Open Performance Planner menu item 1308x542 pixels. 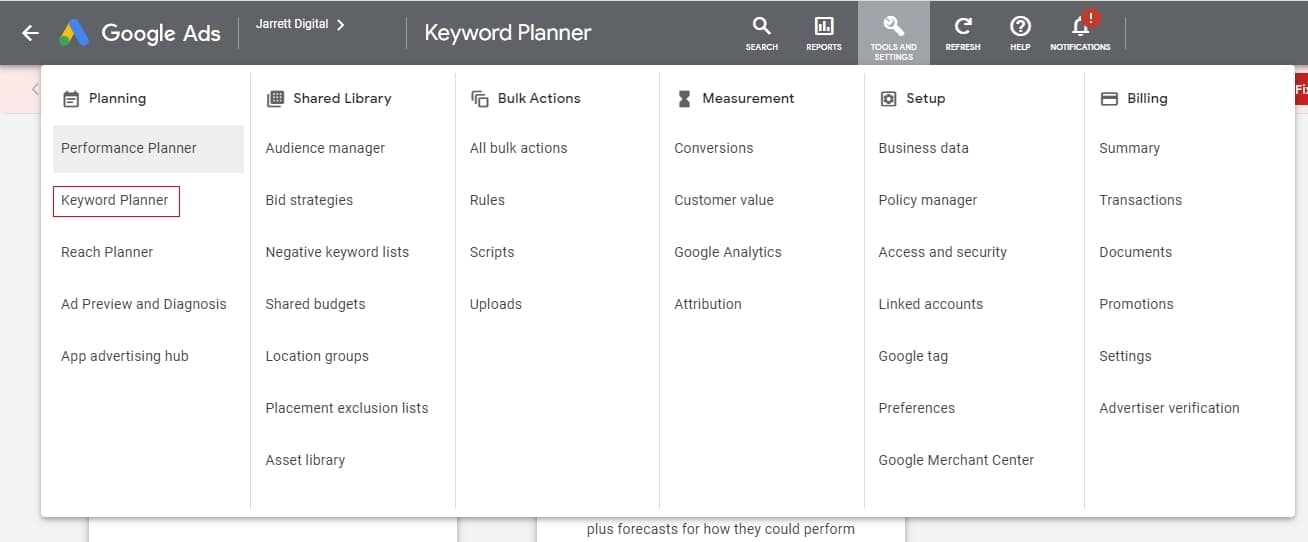(x=129, y=148)
